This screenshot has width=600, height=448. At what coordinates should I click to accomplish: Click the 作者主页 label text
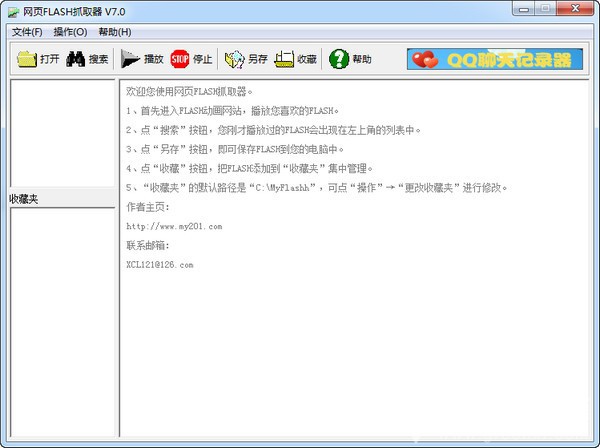tap(148, 207)
